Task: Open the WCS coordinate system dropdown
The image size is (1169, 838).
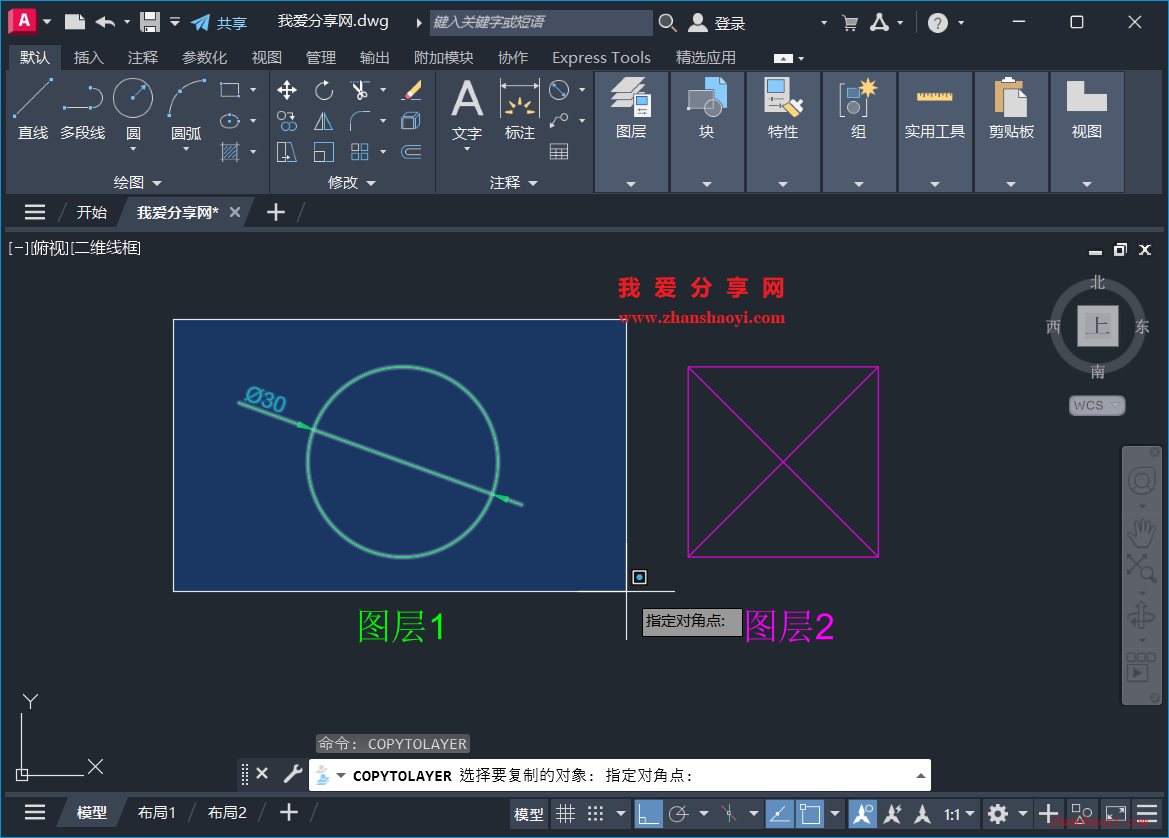Action: tap(1097, 406)
